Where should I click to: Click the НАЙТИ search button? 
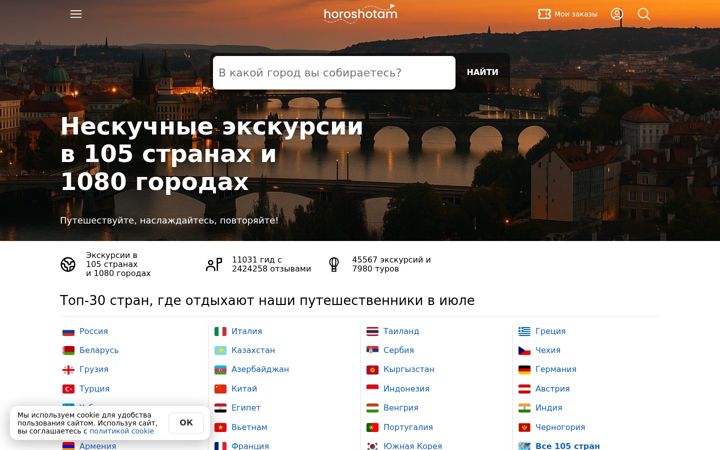(482, 72)
